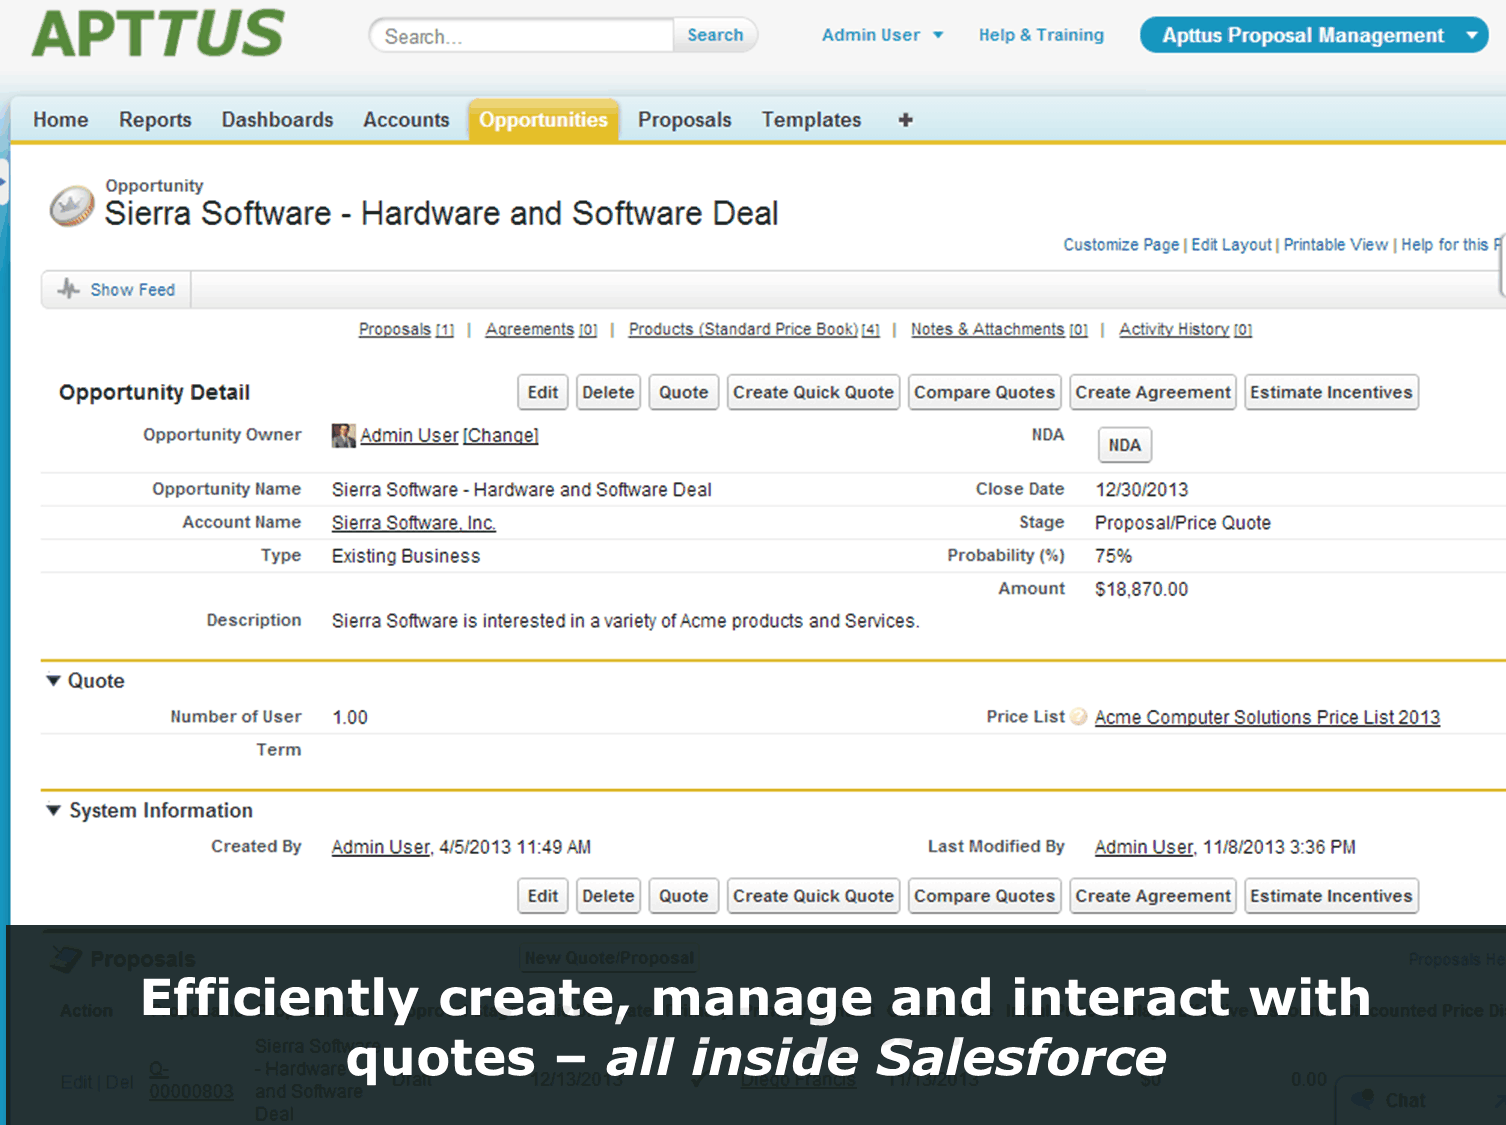The image size is (1506, 1125).
Task: Click the plus icon to add a tab
Action: (x=904, y=119)
